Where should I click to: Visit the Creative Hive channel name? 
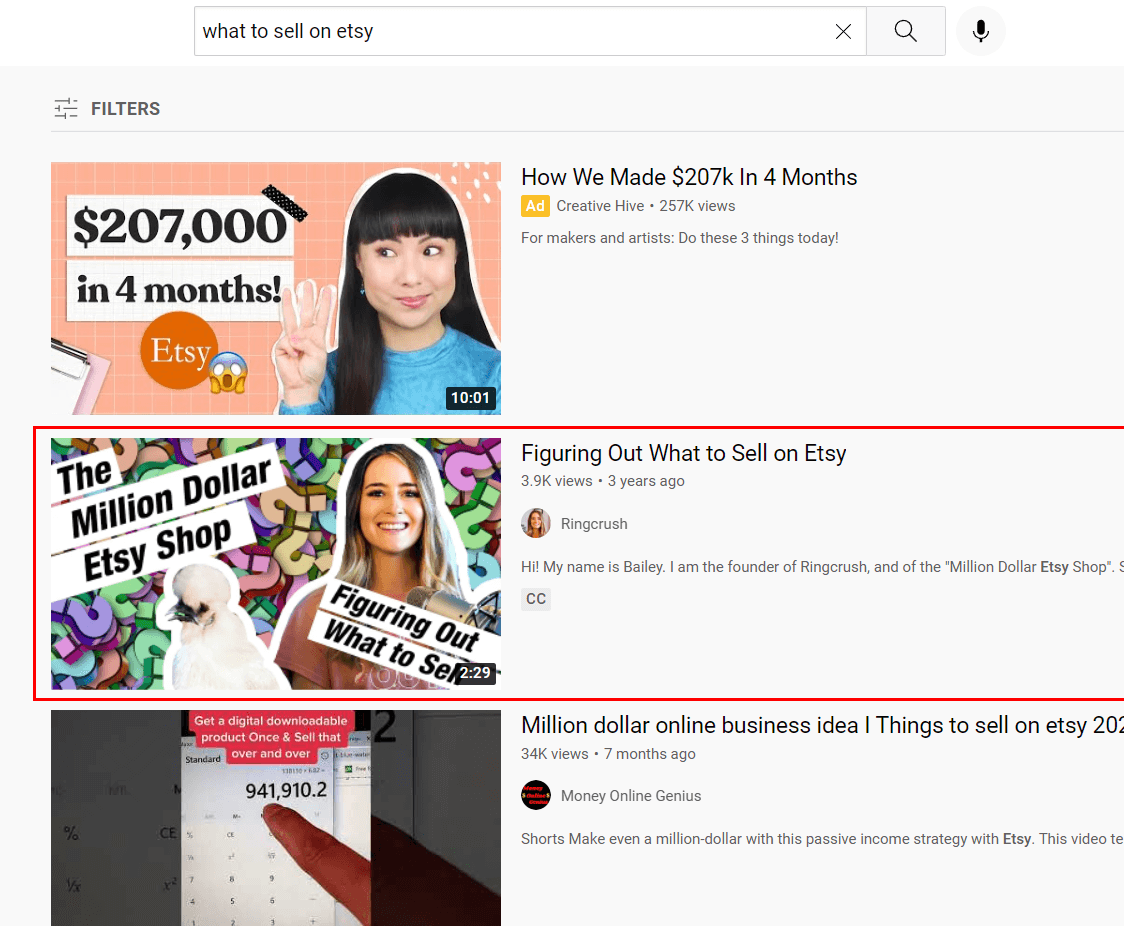pyautogui.click(x=600, y=206)
